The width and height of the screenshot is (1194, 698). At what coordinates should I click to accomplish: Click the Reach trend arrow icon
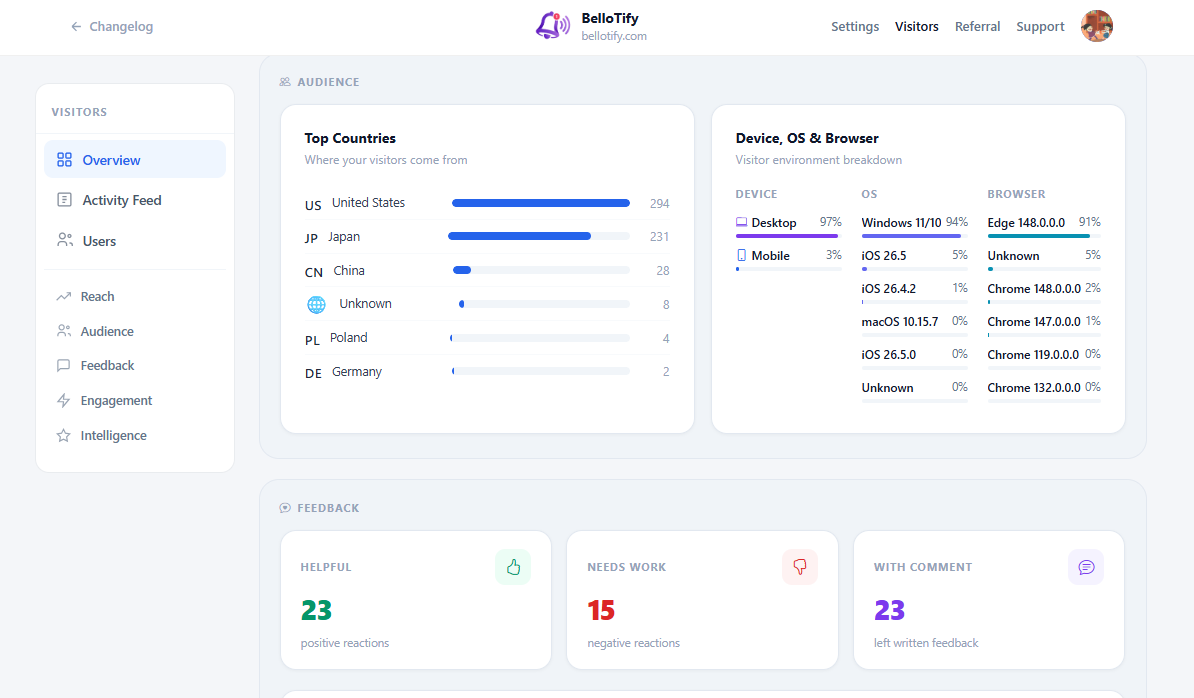(x=63, y=296)
